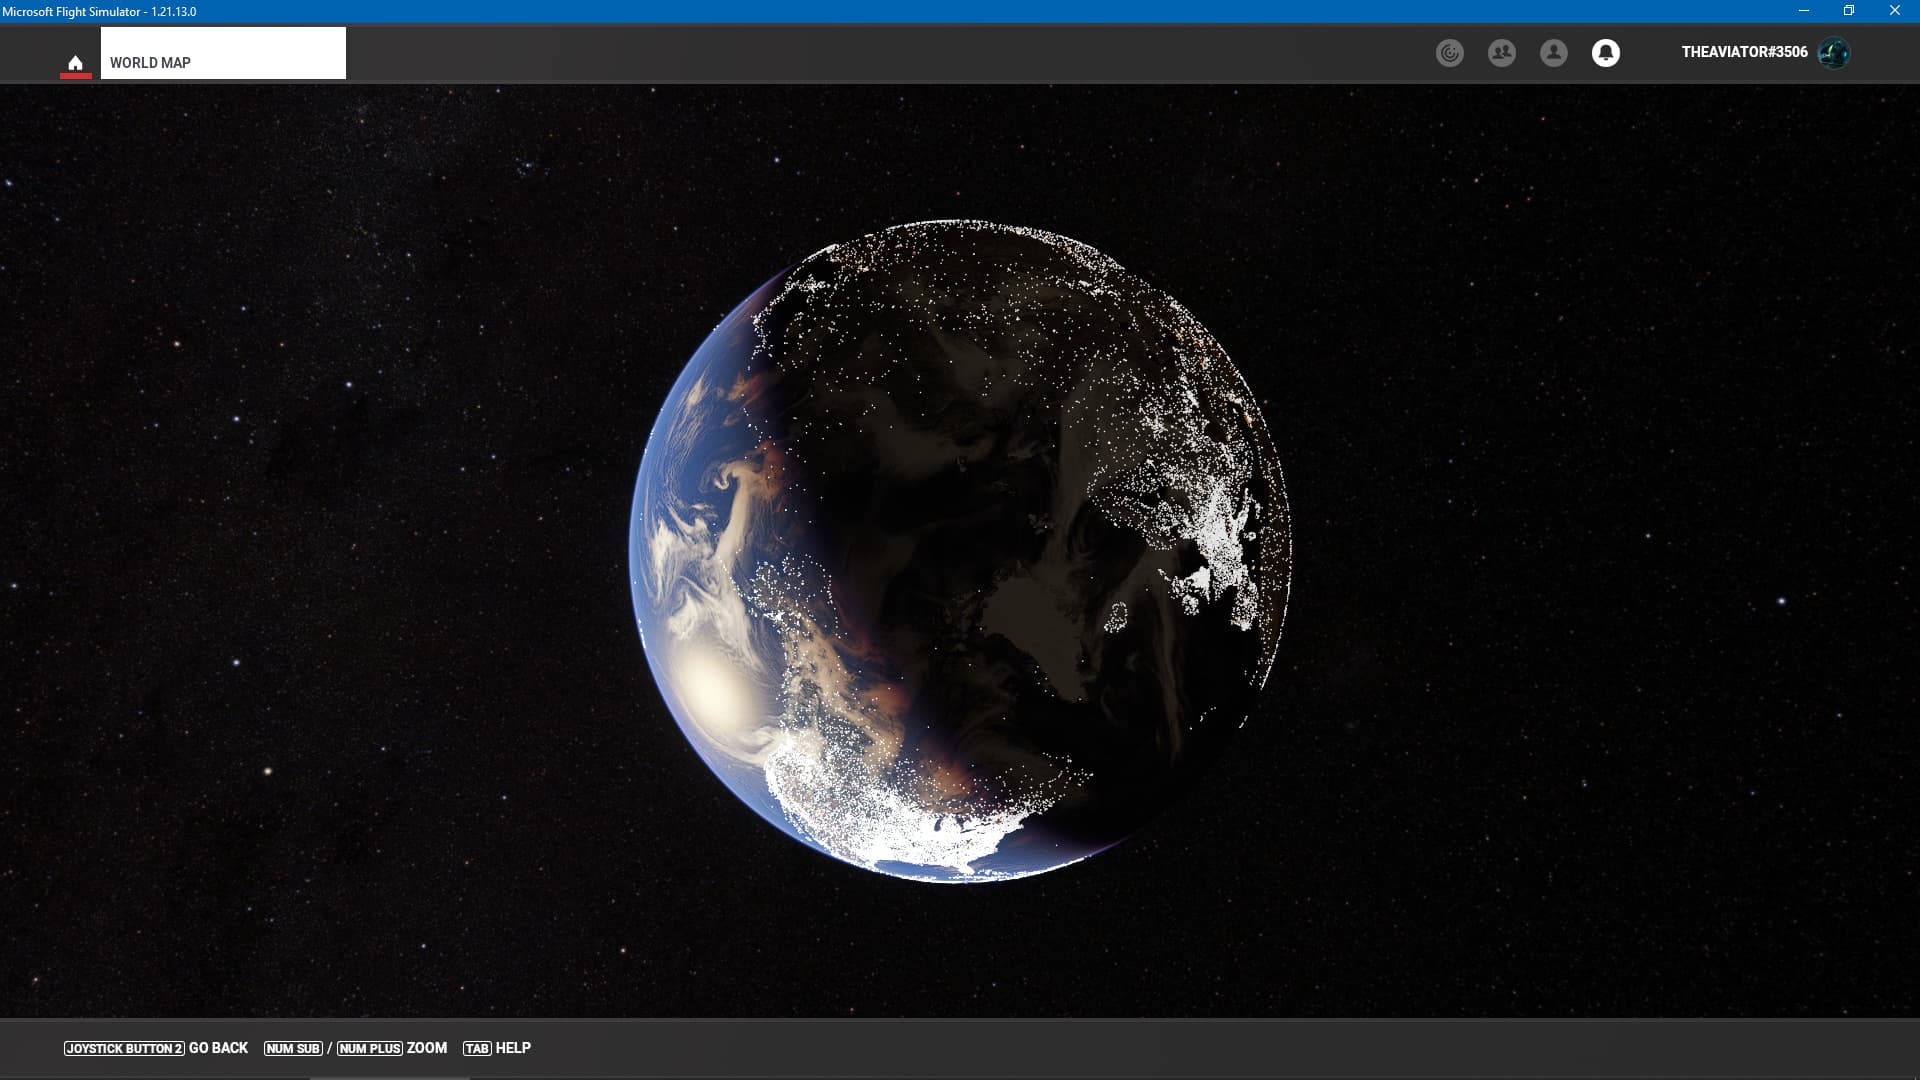Close the Flight Simulator window

tap(1894, 11)
